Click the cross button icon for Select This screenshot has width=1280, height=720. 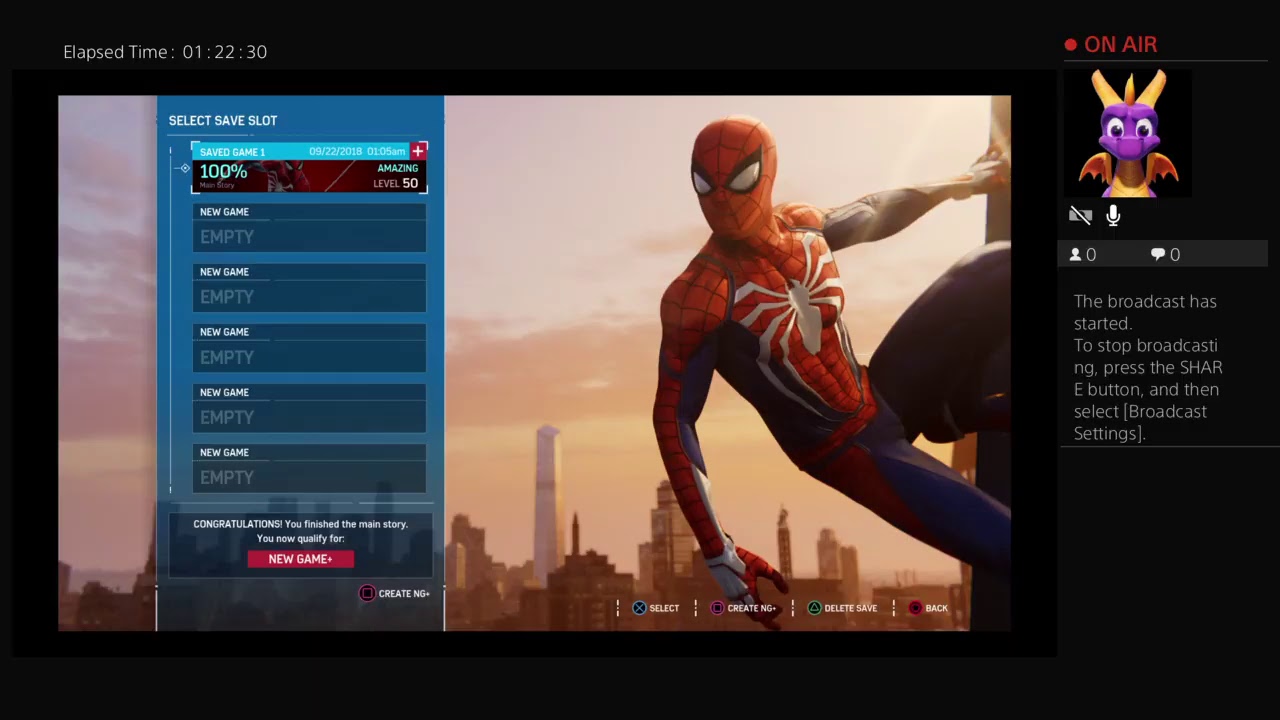point(639,608)
